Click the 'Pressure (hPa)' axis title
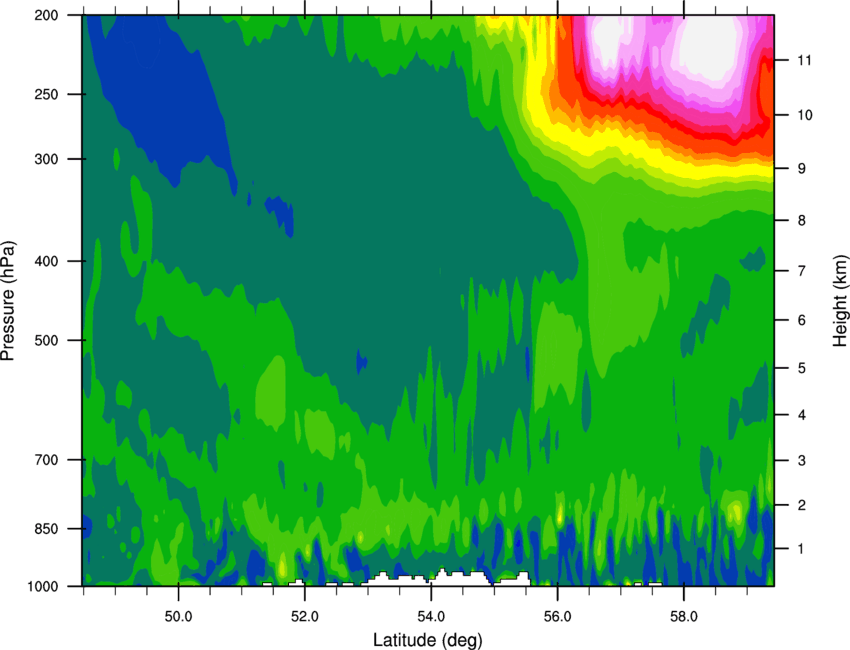The image size is (850, 650). 8,301
